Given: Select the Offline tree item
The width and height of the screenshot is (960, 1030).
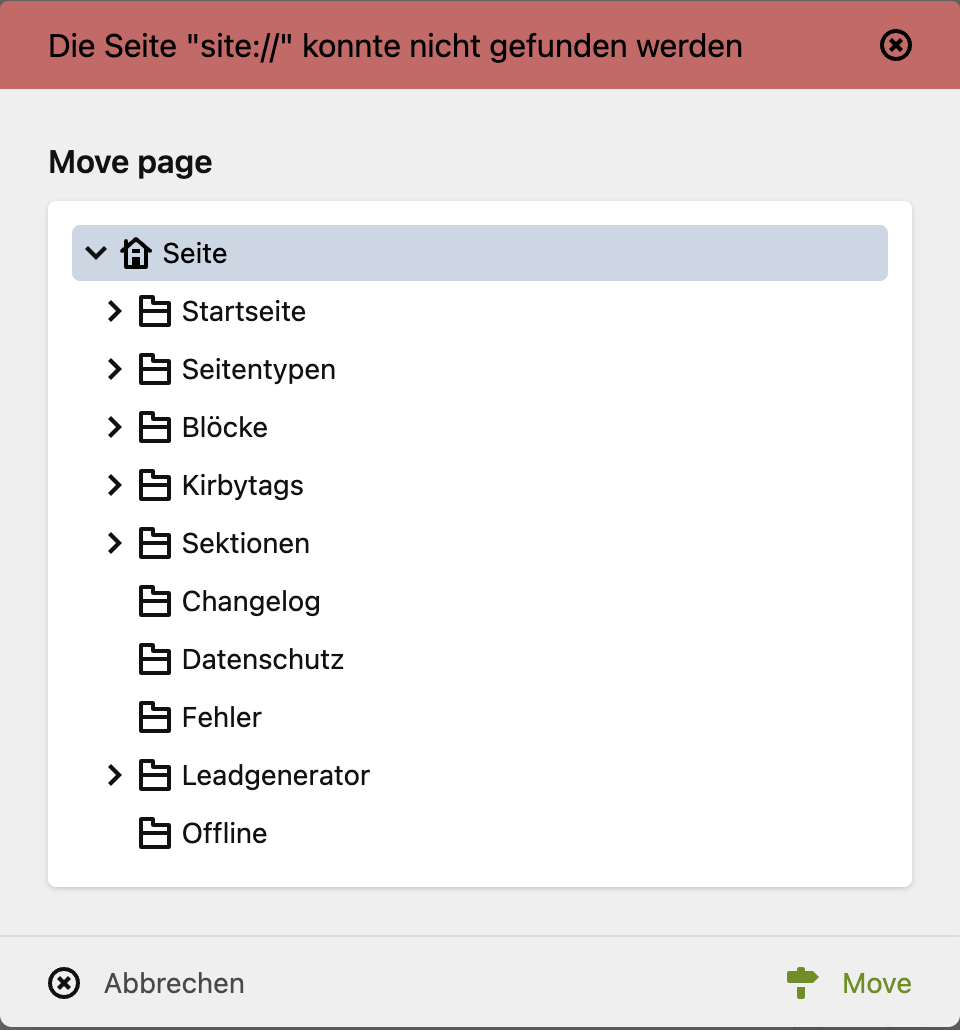Looking at the screenshot, I should [224, 833].
